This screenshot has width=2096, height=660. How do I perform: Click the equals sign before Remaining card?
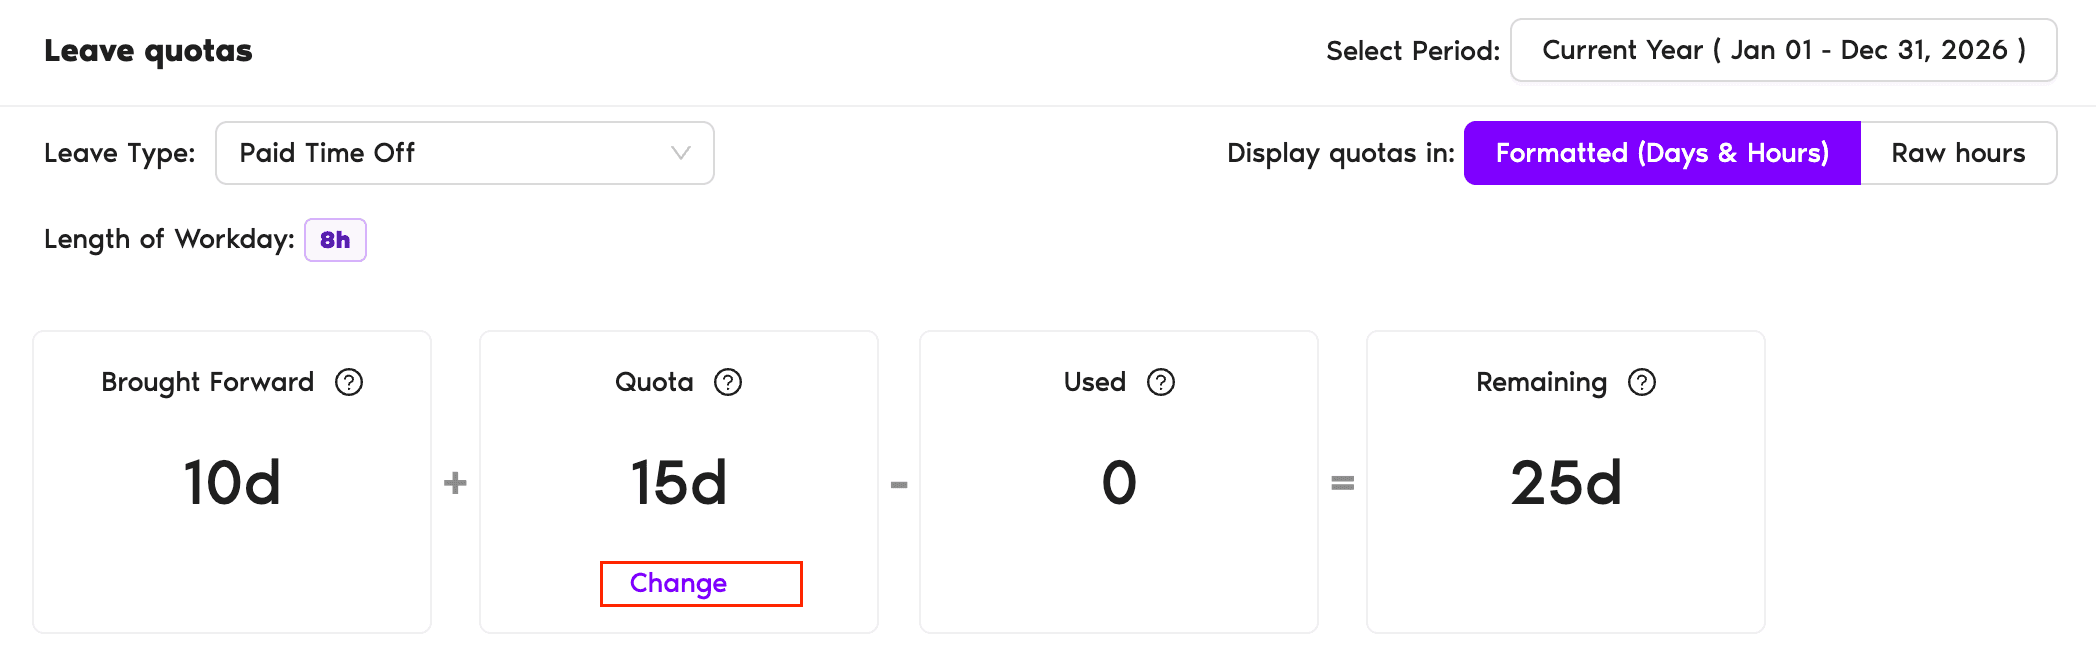(1342, 483)
